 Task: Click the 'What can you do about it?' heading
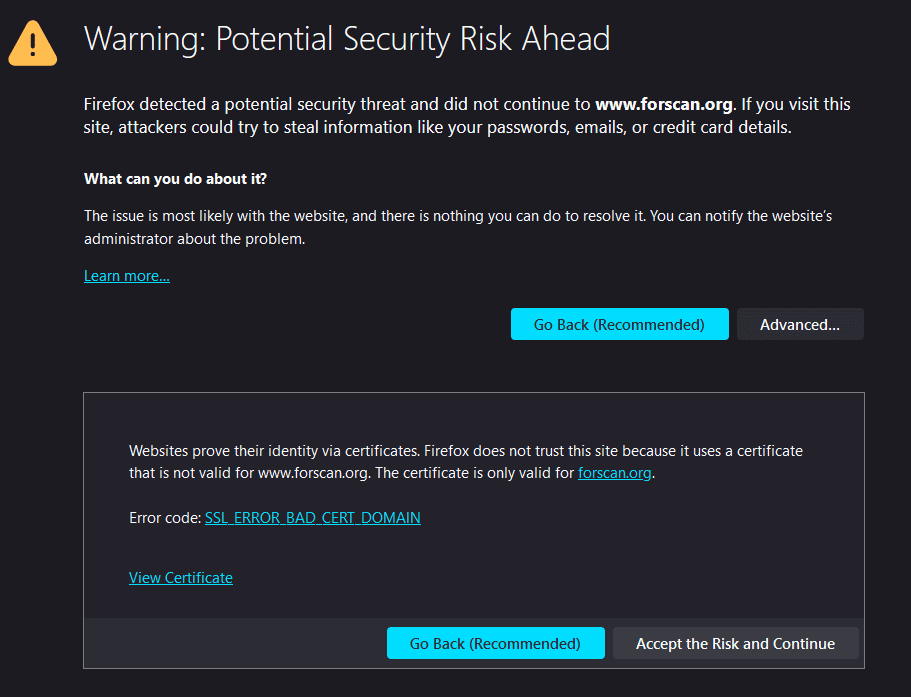click(x=175, y=179)
